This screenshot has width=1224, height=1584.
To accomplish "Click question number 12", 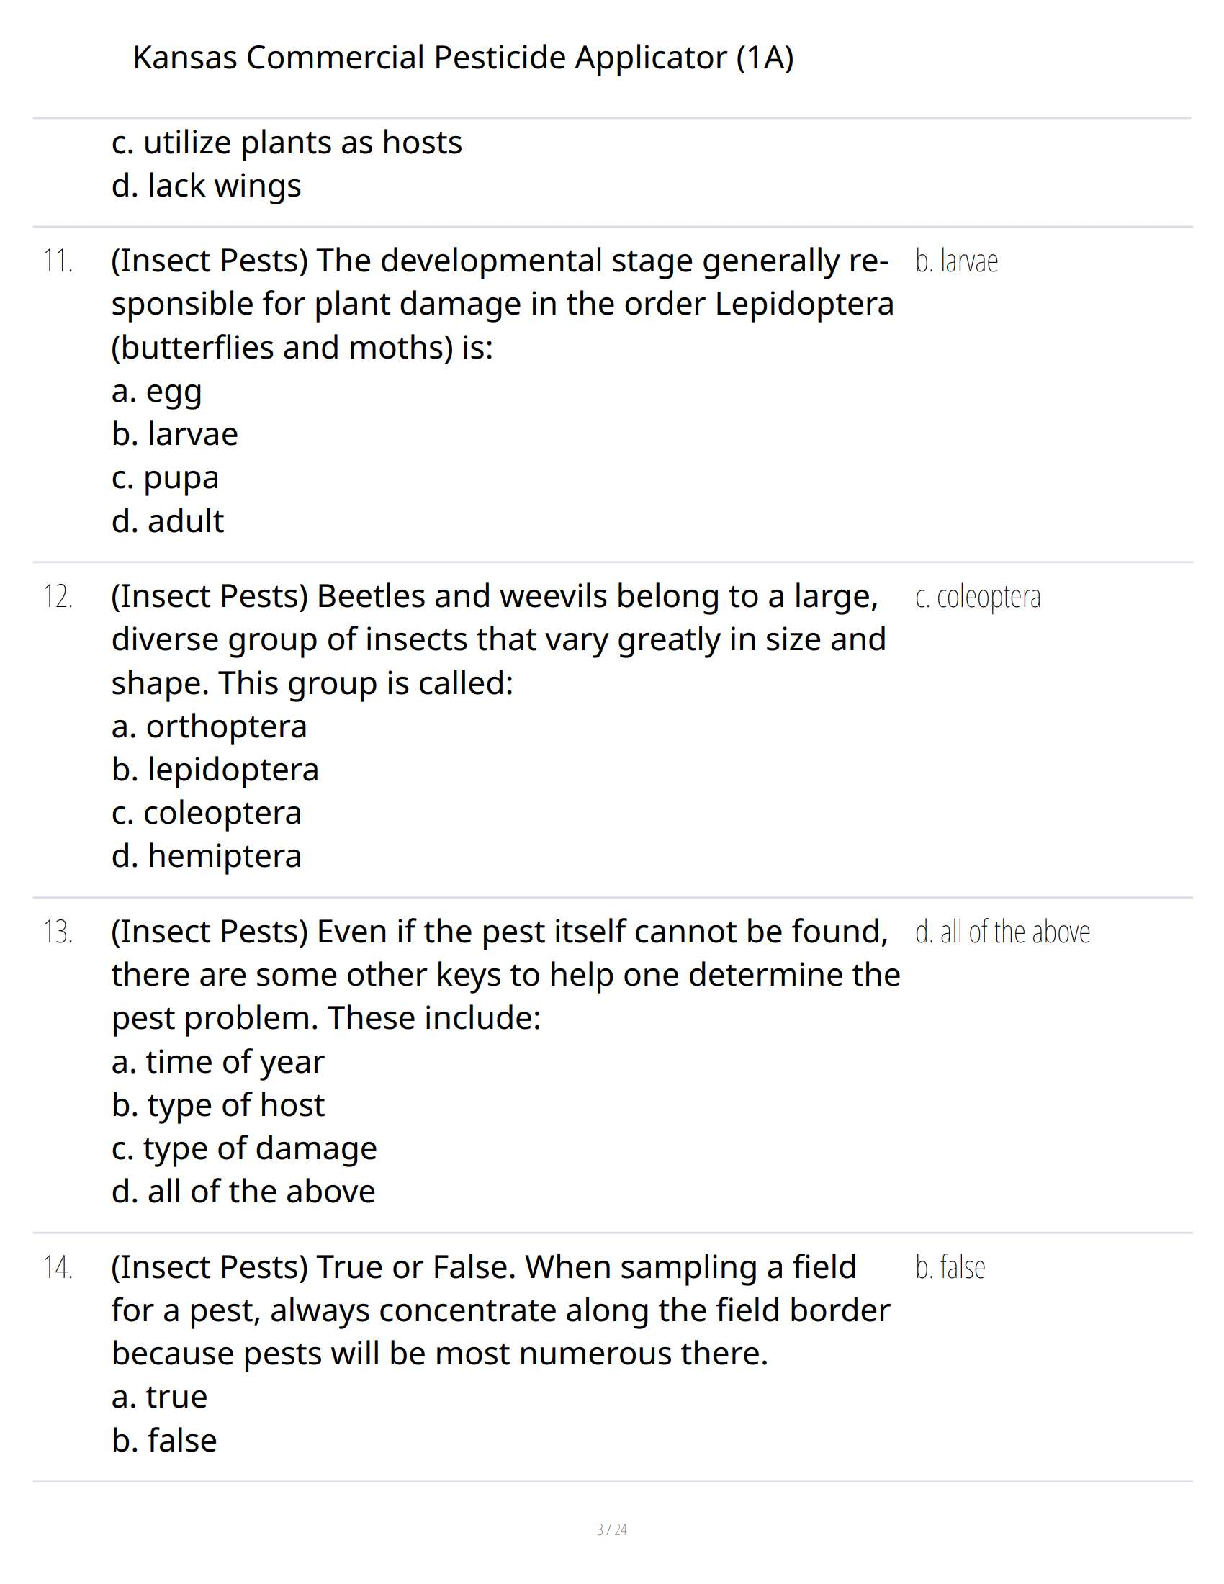I will click(57, 597).
